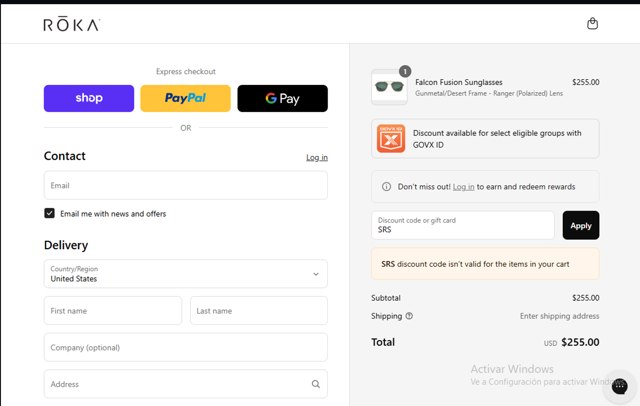Open the Falcon Fusion Sunglasses thumbnail
Screen dimensions: 640x406
point(389,87)
